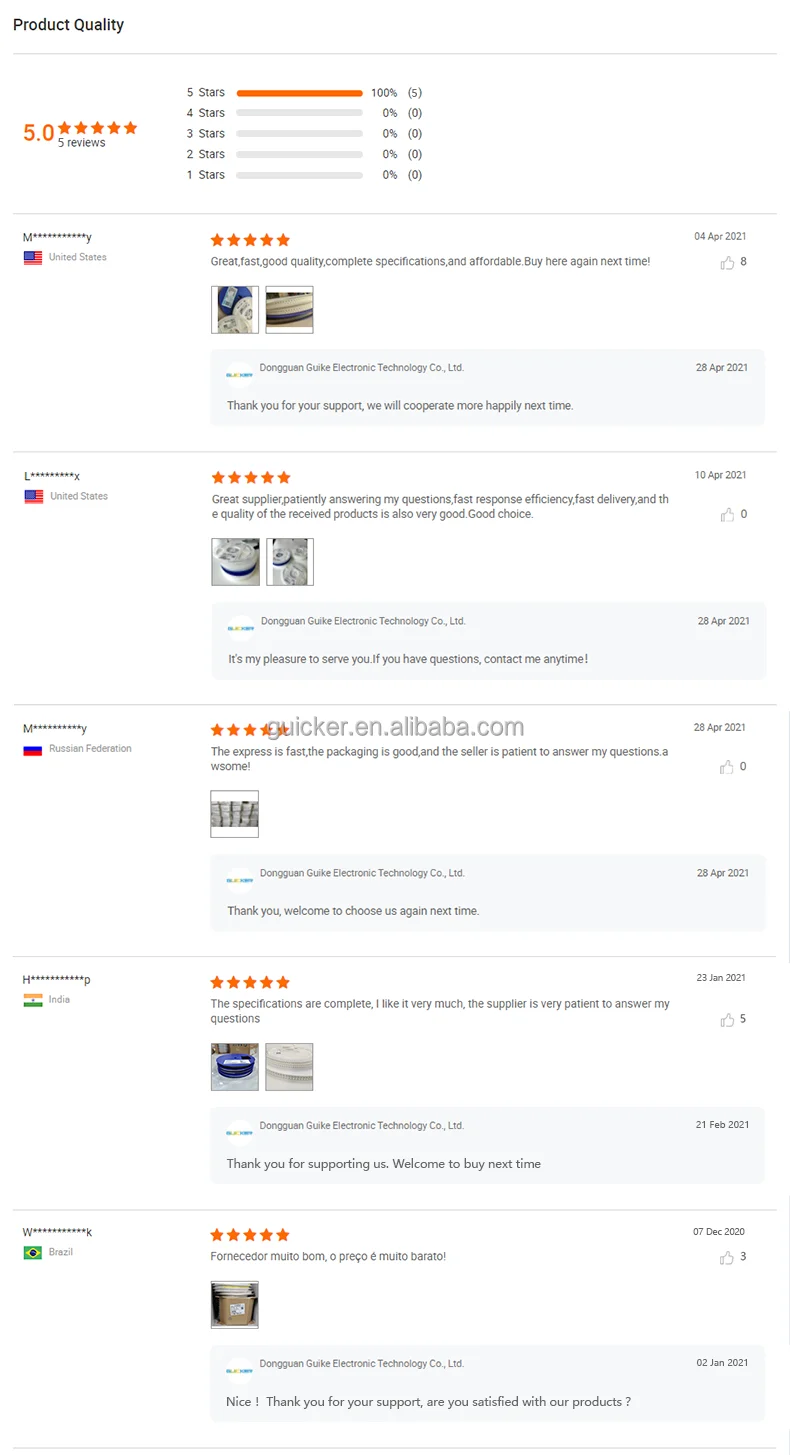Click Dongguan Guike Electronic Technology name in last reply
The image size is (790, 1455).
point(362,1364)
